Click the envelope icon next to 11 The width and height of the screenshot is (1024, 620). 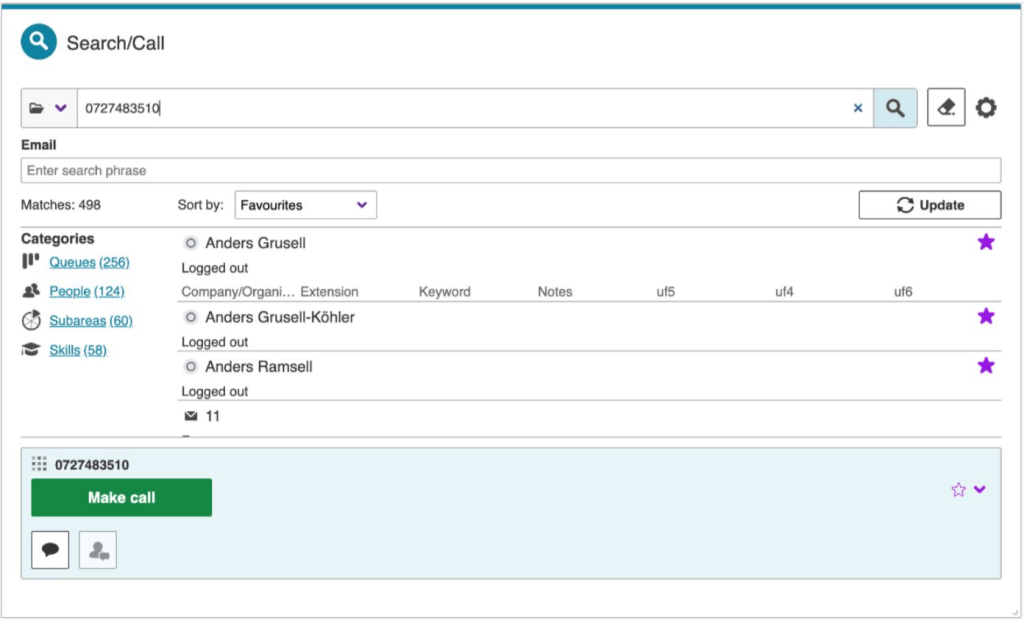[x=191, y=416]
